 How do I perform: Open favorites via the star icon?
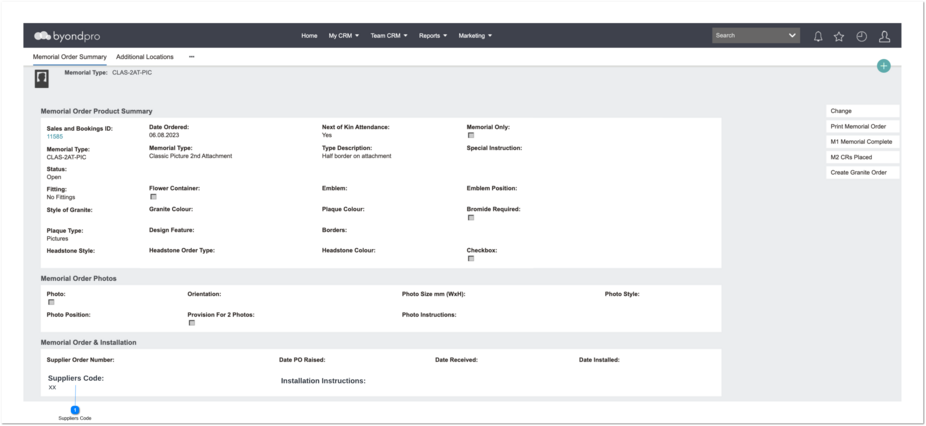pyautogui.click(x=839, y=36)
